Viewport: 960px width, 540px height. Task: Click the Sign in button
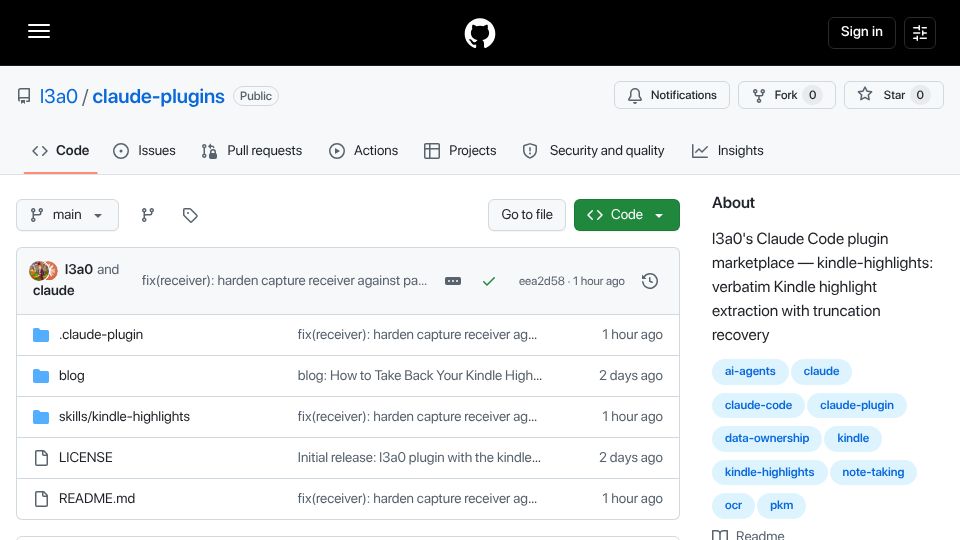pos(861,32)
